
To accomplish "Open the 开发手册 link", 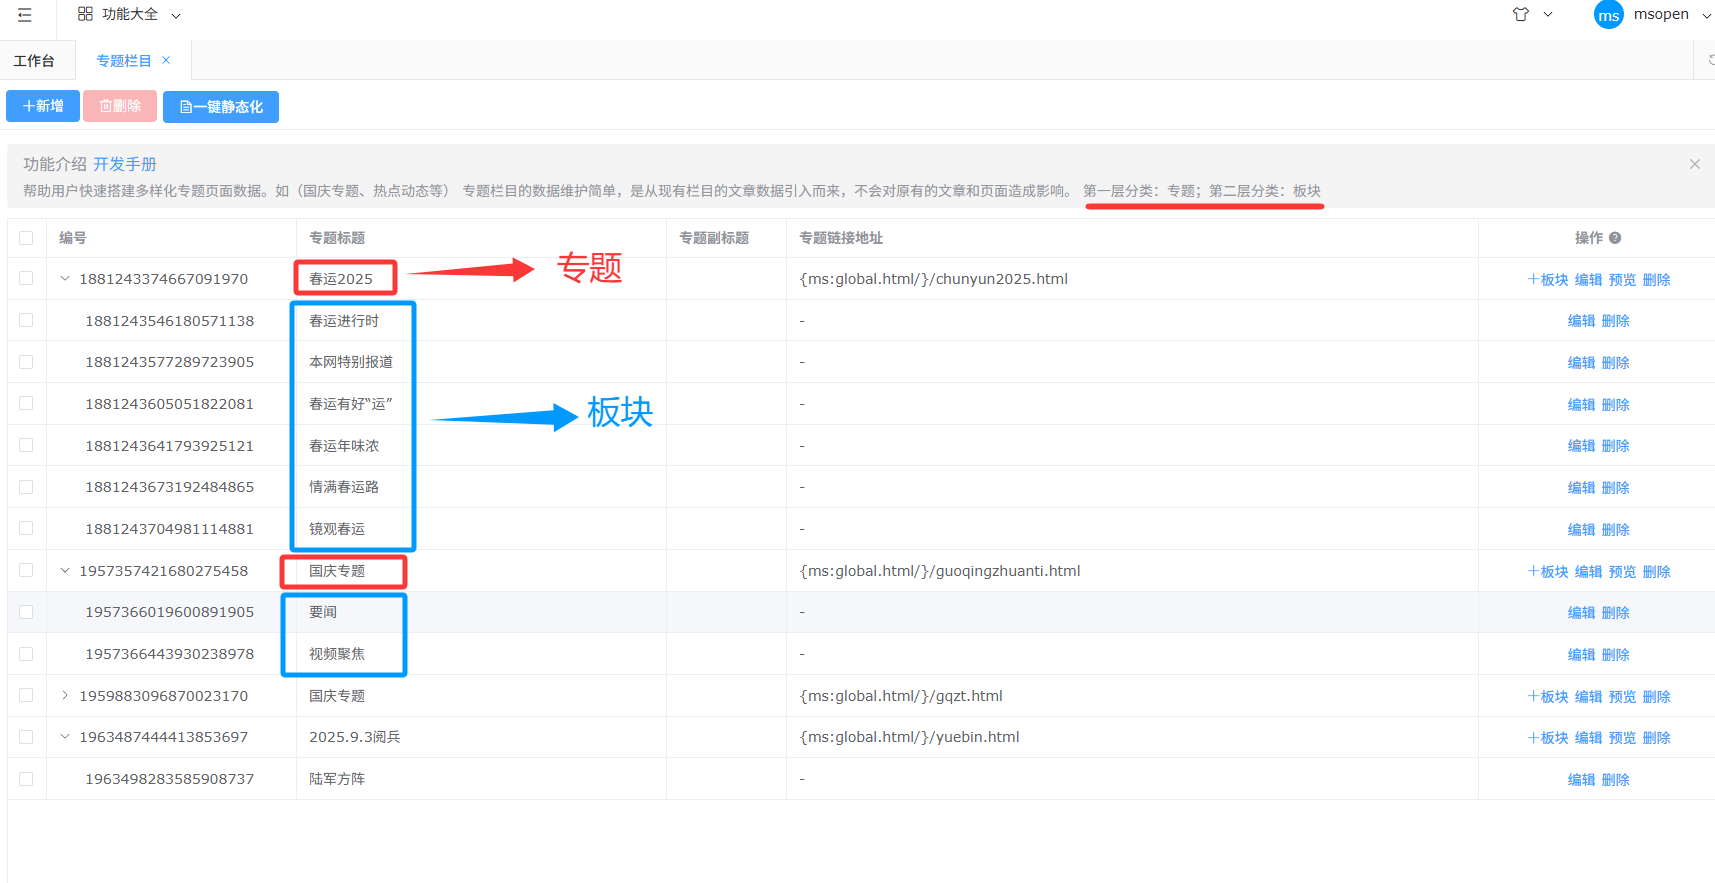I will 125,164.
